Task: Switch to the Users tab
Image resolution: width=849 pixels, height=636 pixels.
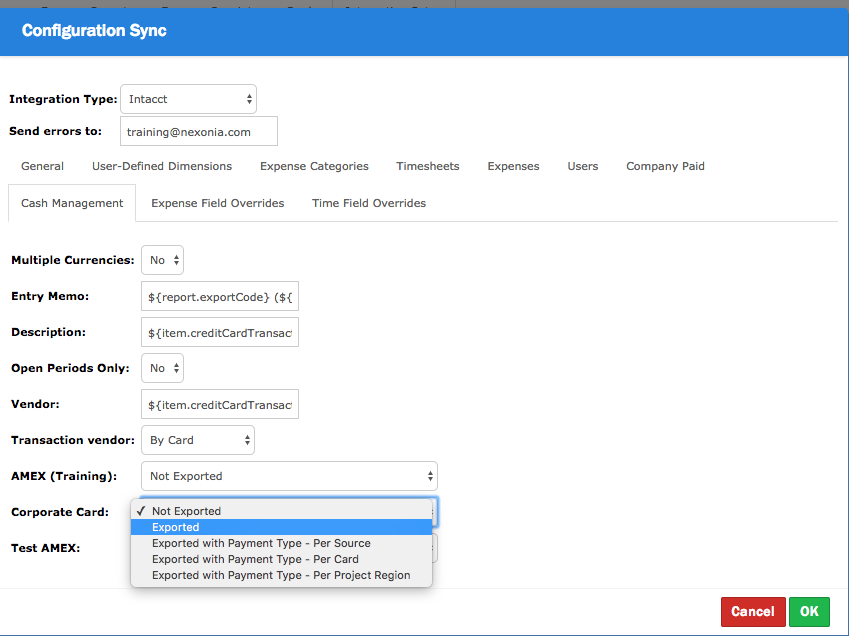Action: tap(583, 166)
